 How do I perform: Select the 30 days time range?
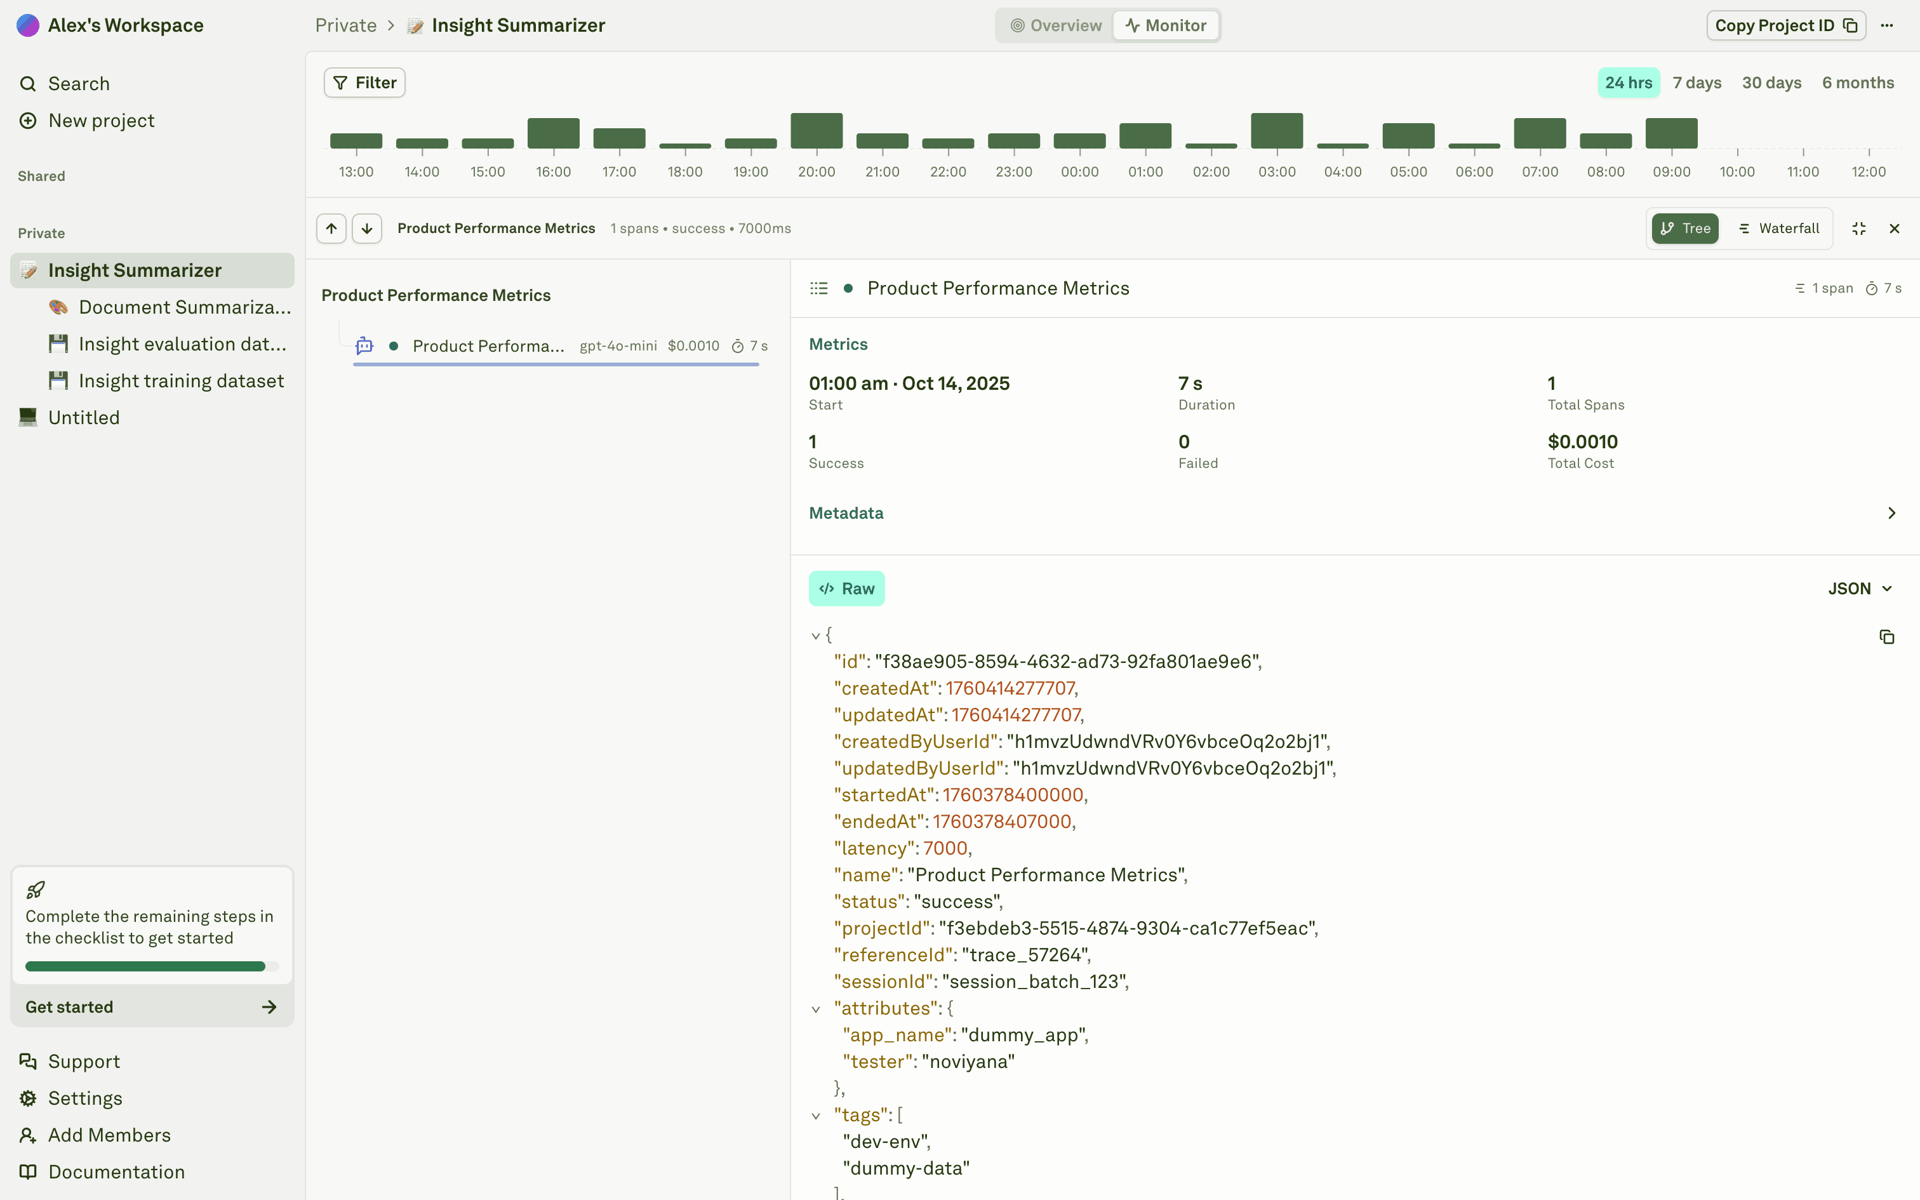[1771, 83]
